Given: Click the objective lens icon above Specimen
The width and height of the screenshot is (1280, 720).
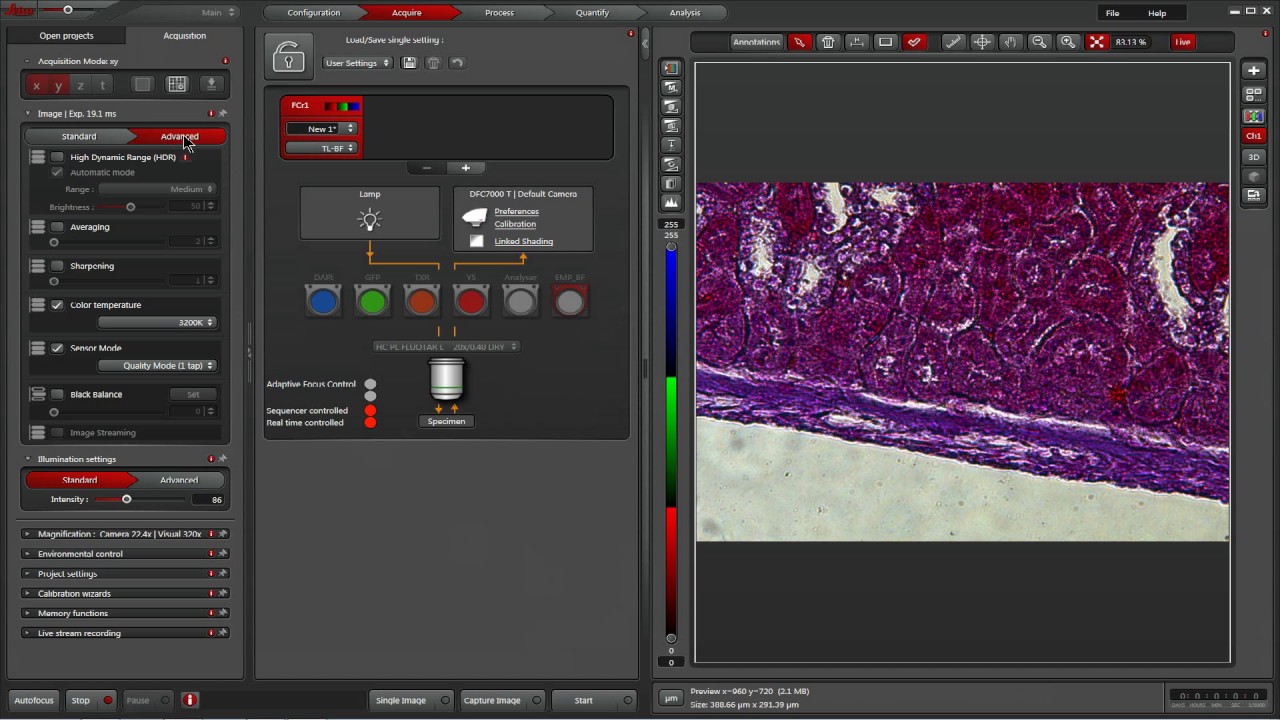Looking at the screenshot, I should tap(446, 380).
